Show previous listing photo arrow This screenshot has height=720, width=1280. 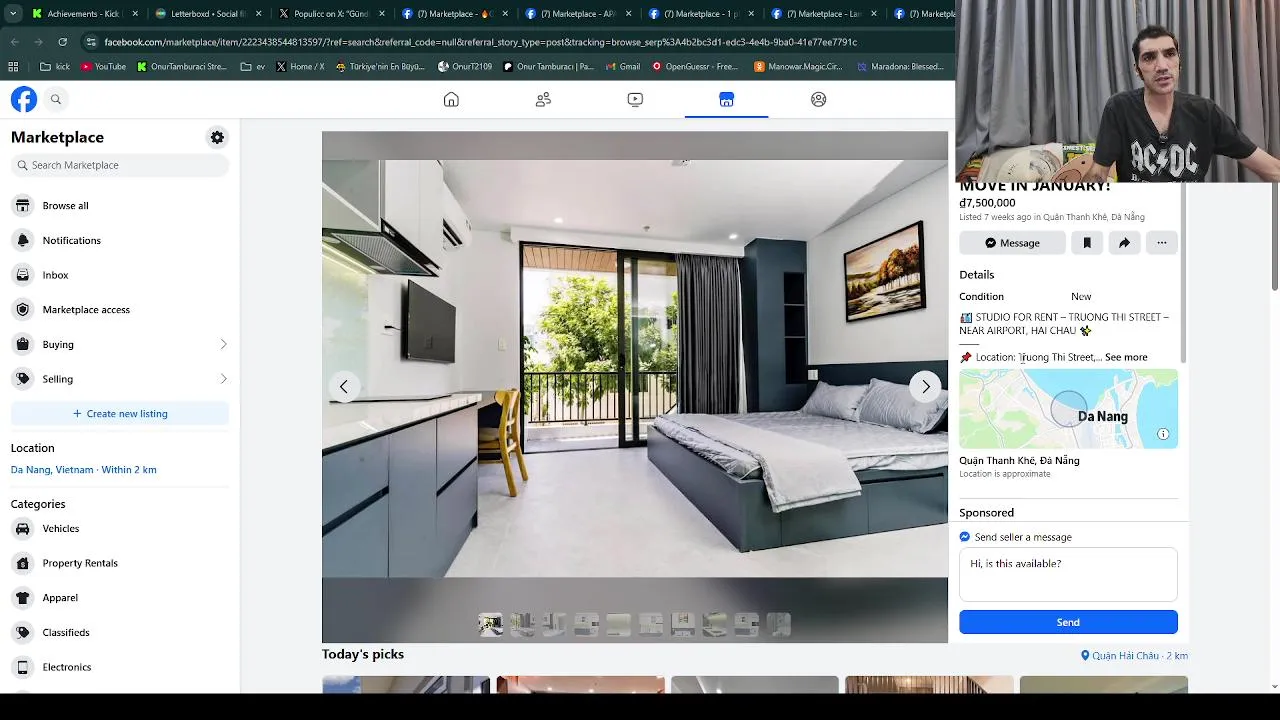point(344,386)
